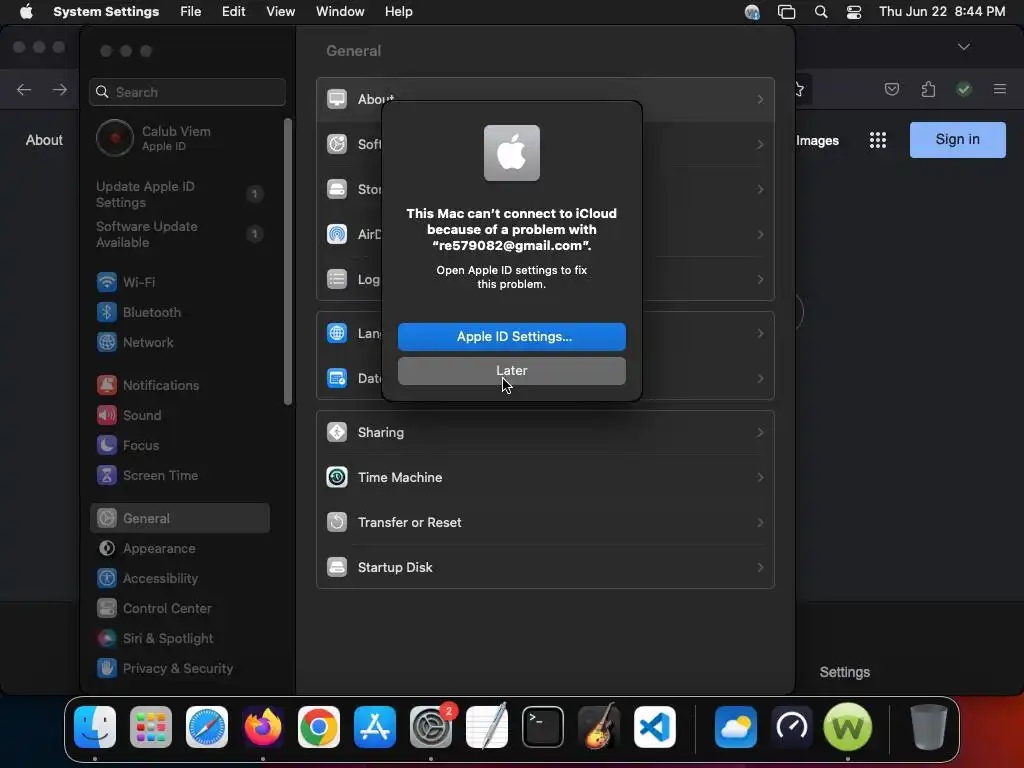Open the Sharing row in General
Image resolution: width=1024 pixels, height=768 pixels.
(545, 432)
